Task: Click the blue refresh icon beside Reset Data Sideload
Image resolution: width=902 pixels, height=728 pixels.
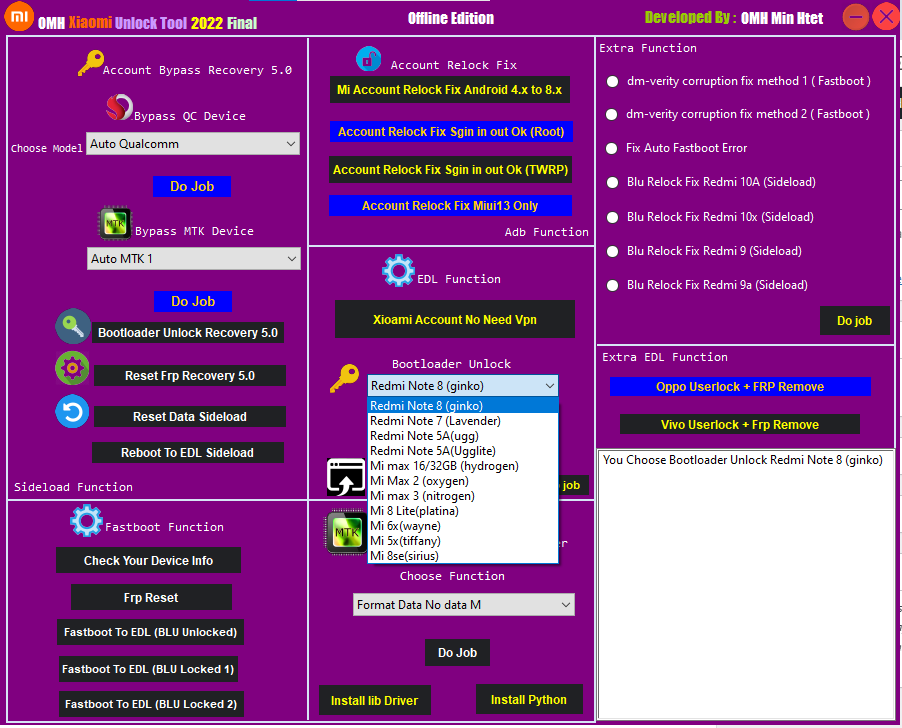Action: 72,412
